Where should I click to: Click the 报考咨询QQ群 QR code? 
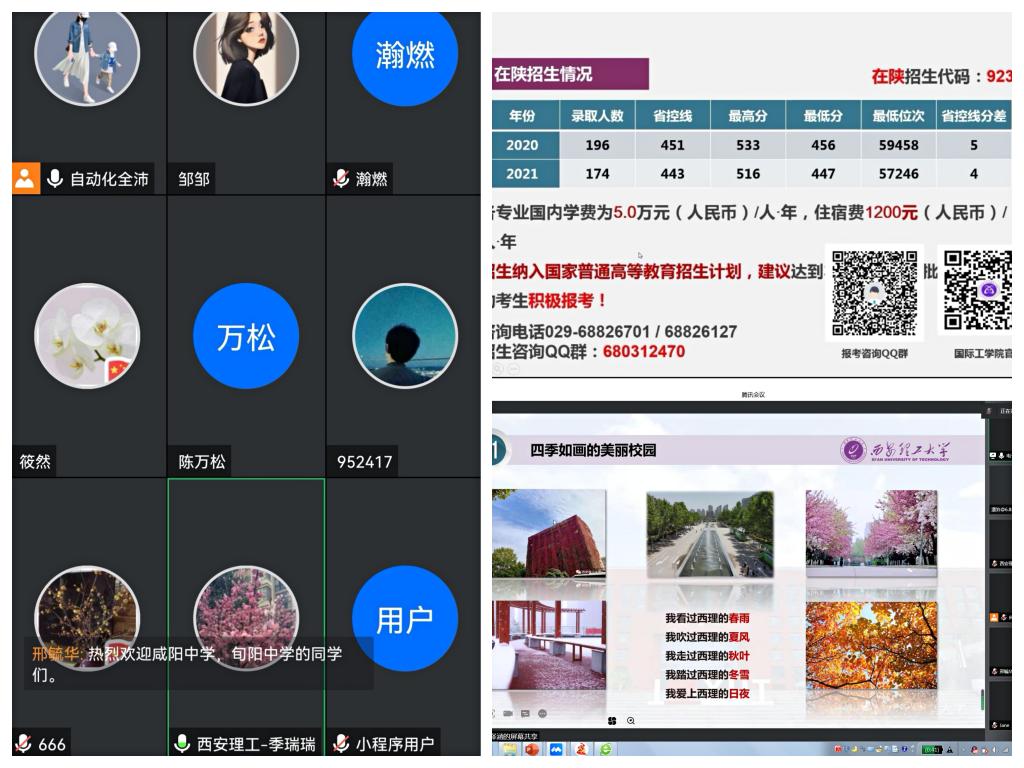874,293
